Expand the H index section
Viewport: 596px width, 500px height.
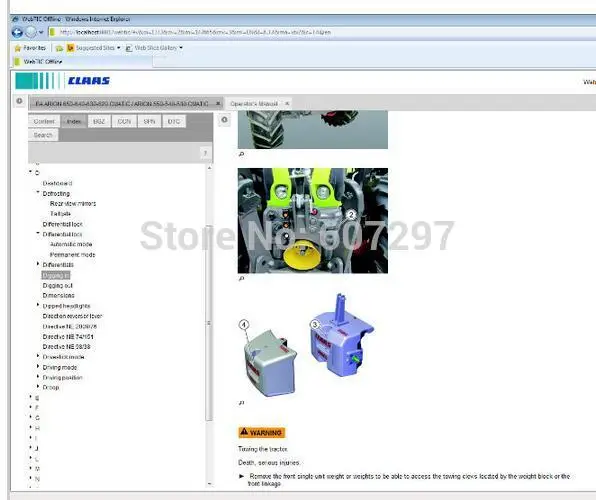(30, 427)
